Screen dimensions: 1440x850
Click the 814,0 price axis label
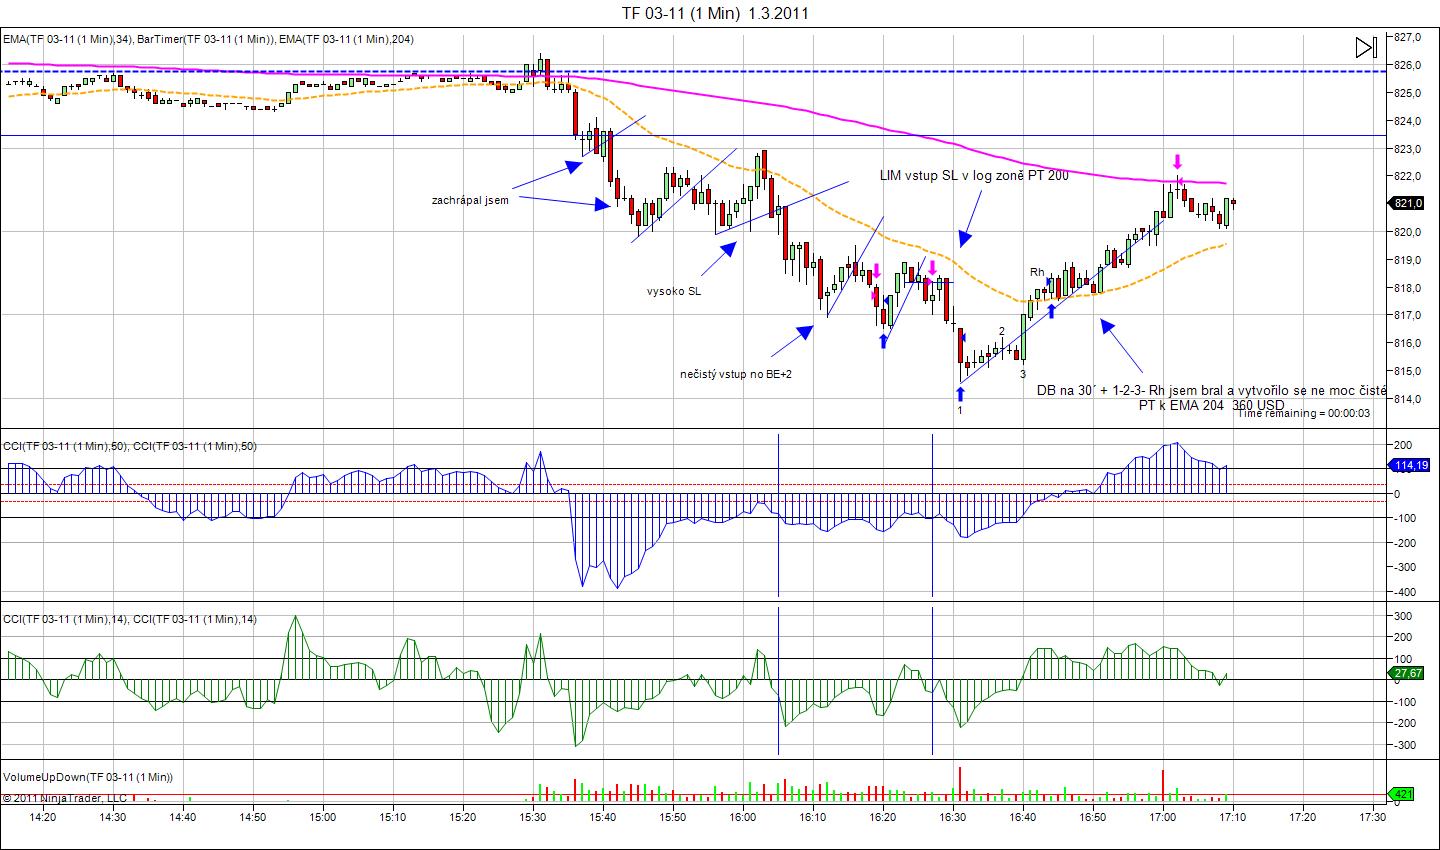point(1407,400)
